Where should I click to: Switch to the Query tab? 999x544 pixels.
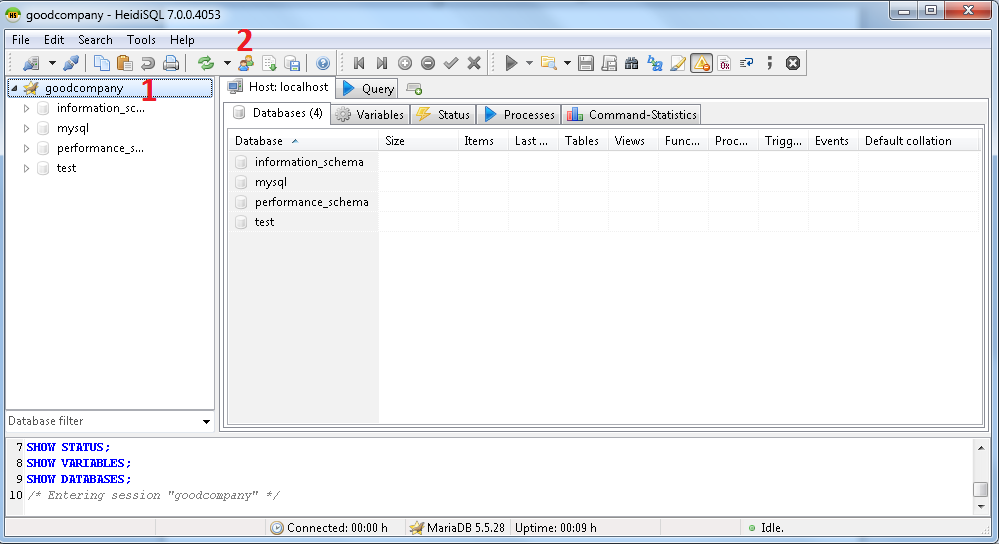tap(368, 89)
